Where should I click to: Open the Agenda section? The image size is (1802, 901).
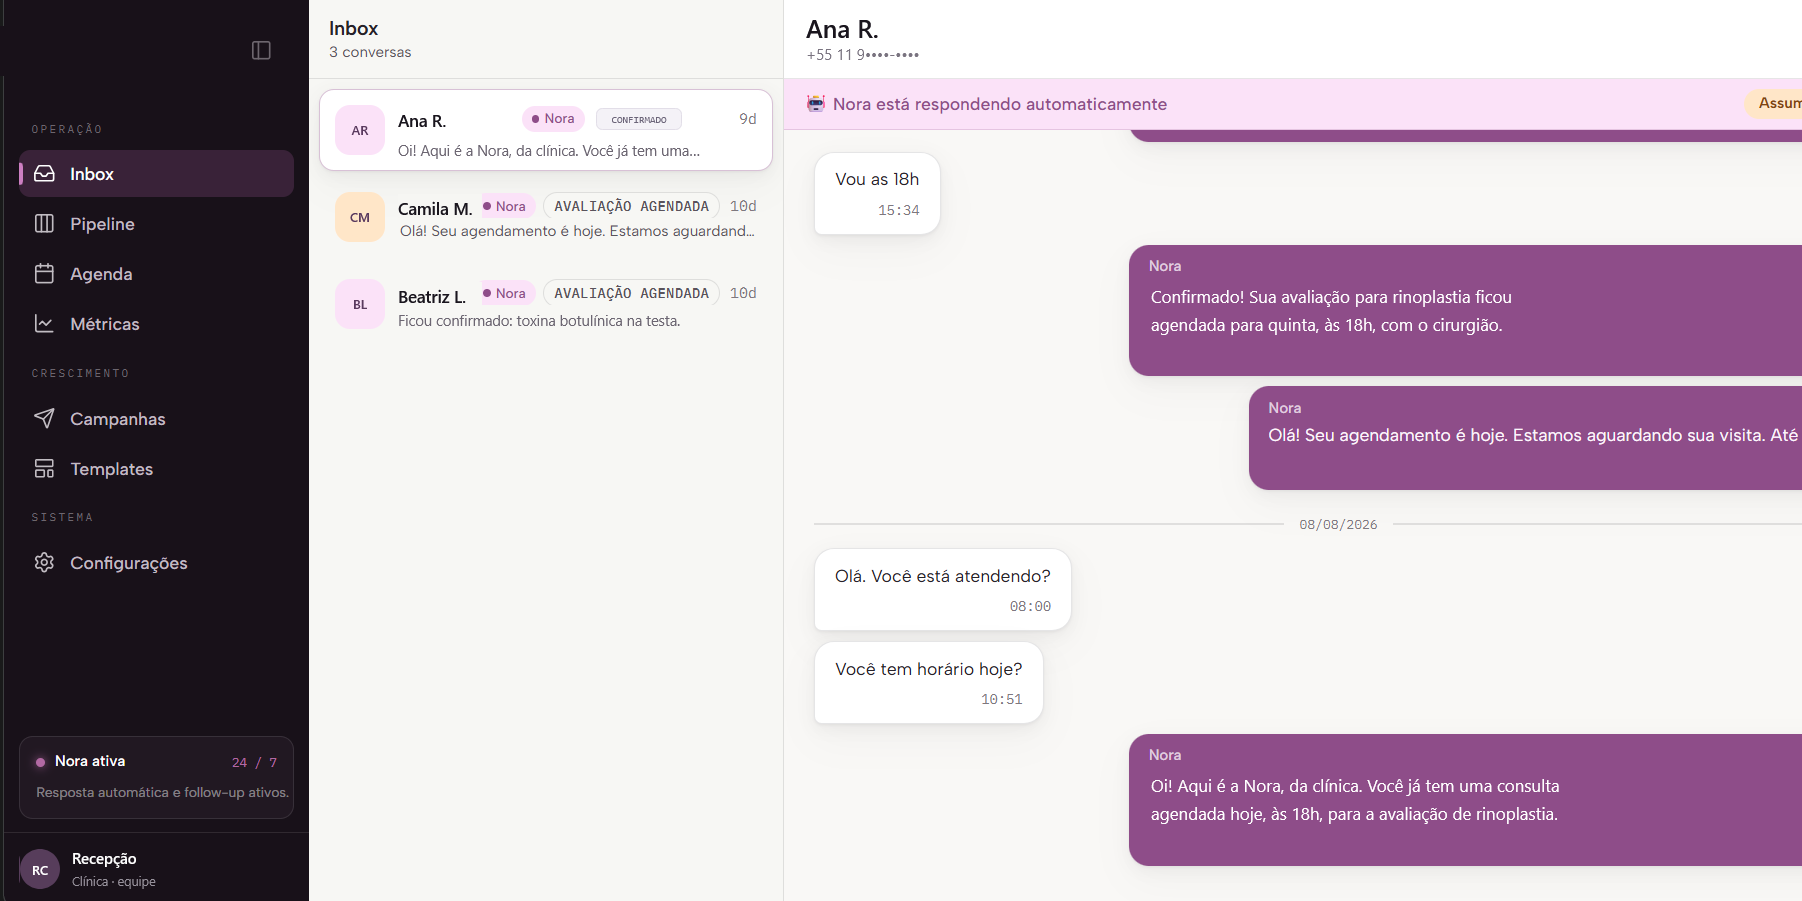click(x=156, y=274)
